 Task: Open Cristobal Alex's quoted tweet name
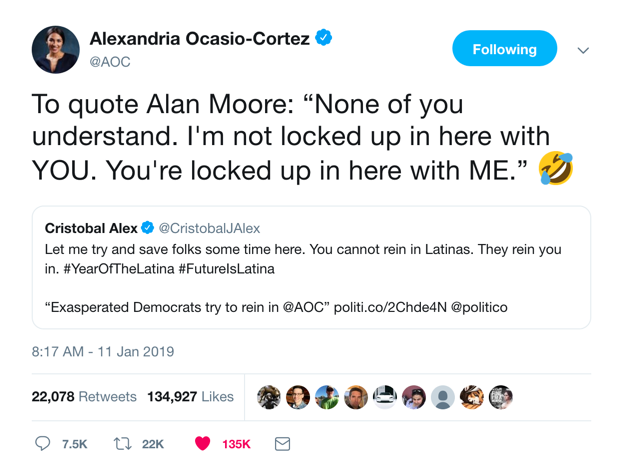coord(91,229)
